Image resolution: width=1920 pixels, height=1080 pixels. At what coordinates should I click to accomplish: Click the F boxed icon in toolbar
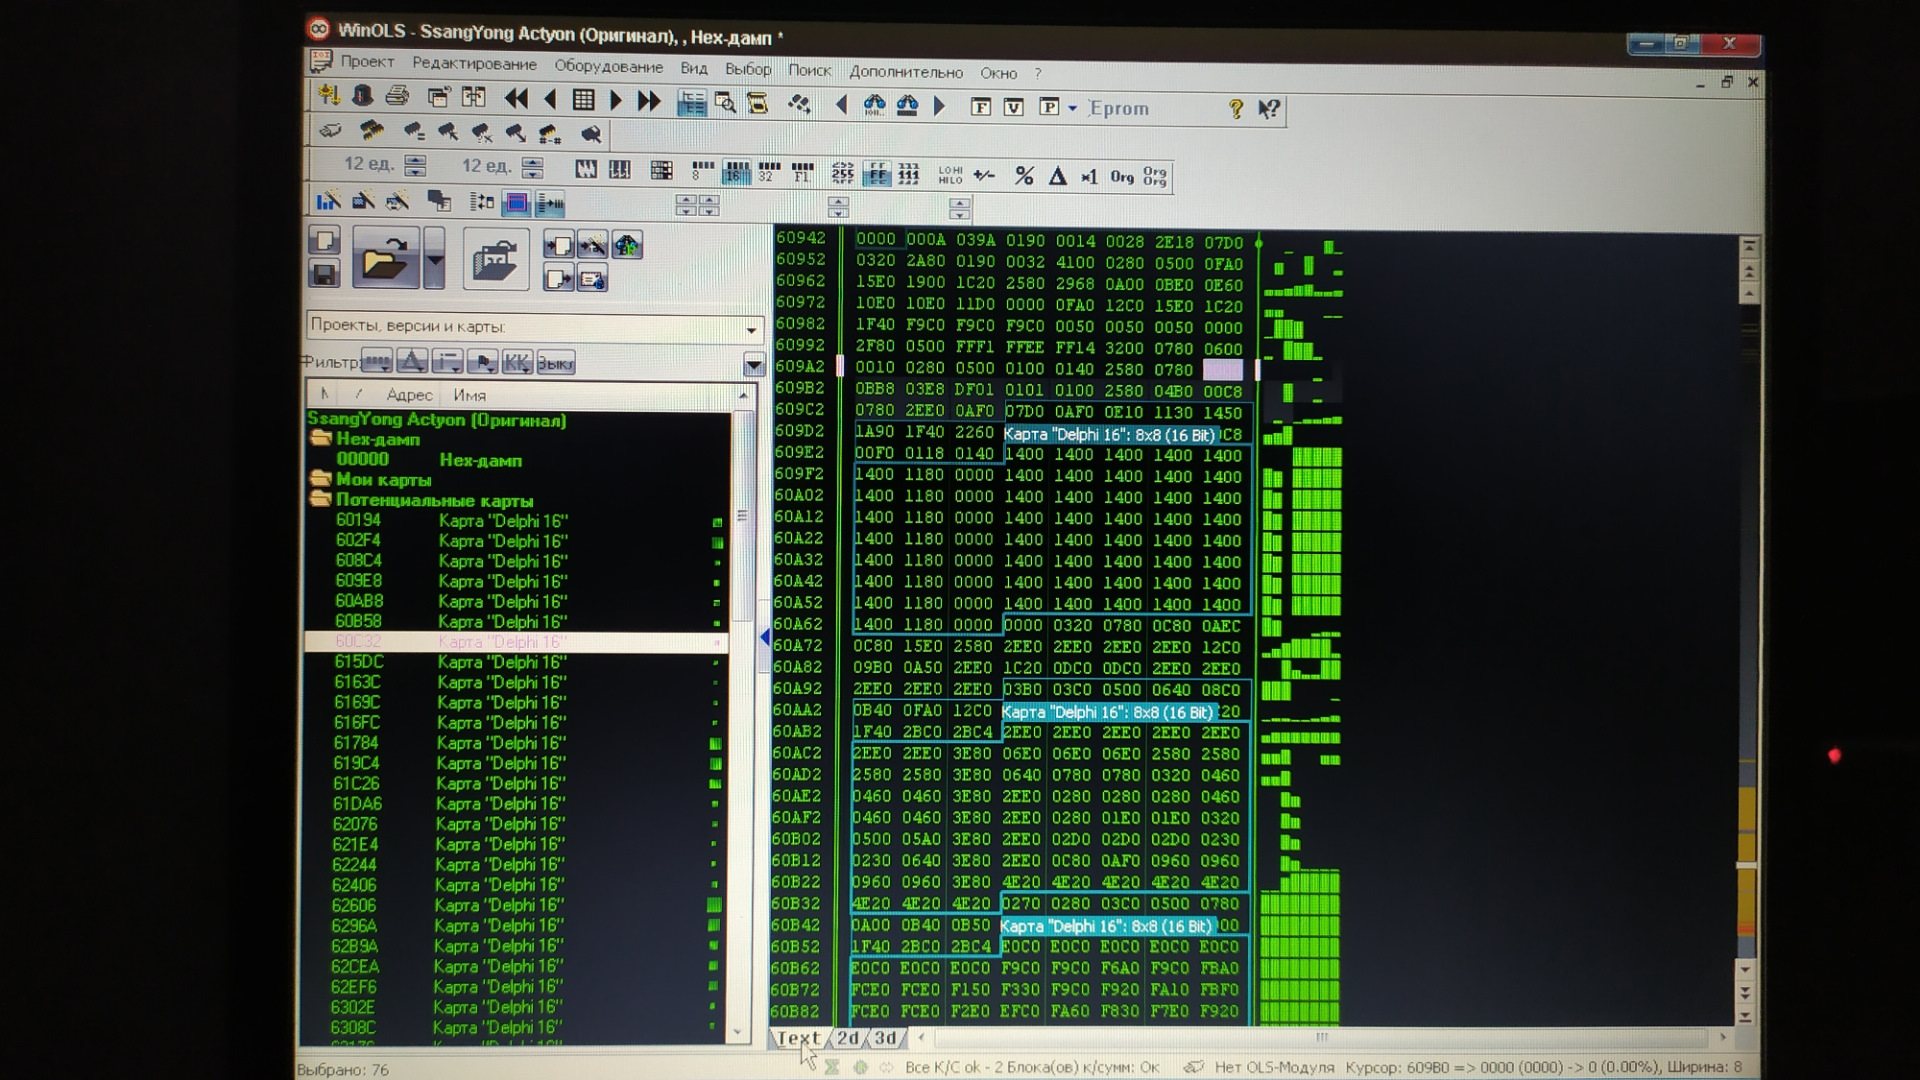(x=981, y=107)
